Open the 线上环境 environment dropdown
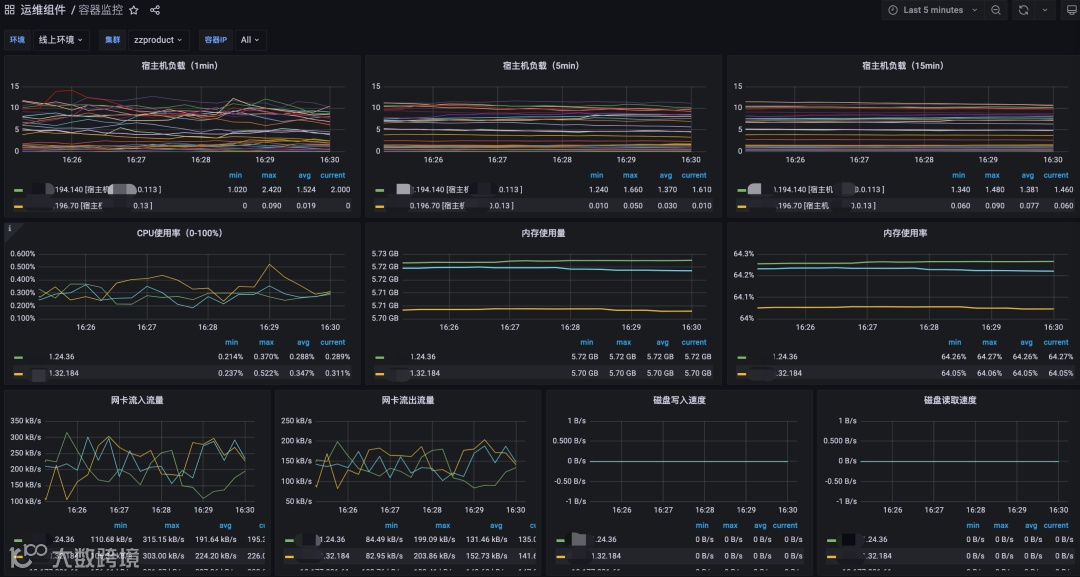 coord(61,40)
